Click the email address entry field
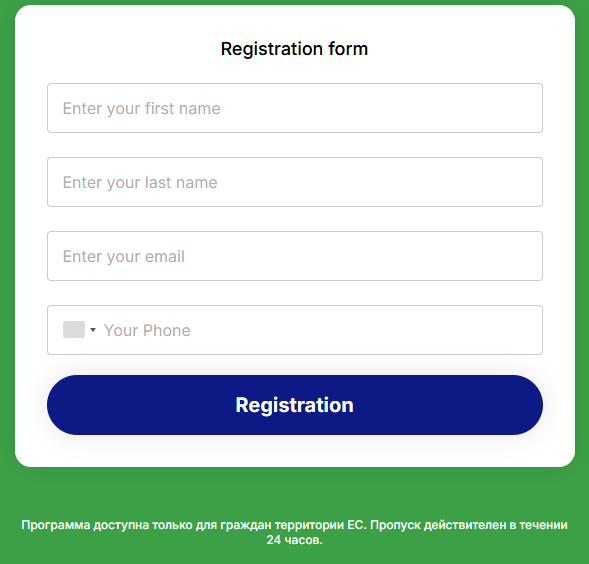Screen dimensions: 589x564 click(295, 256)
